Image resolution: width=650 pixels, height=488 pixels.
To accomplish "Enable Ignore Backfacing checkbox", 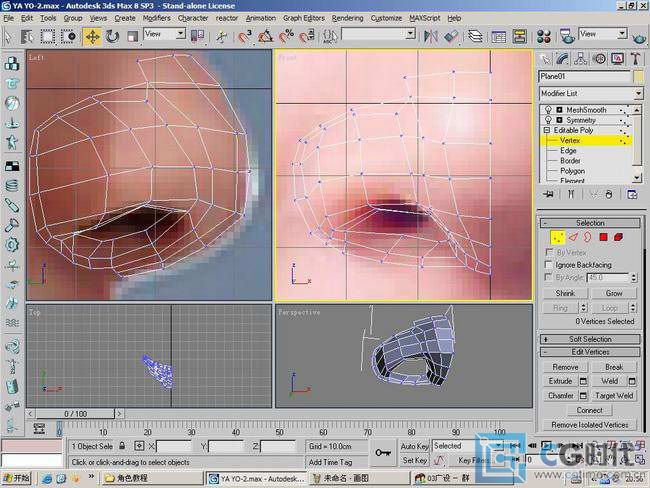I will (x=548, y=265).
